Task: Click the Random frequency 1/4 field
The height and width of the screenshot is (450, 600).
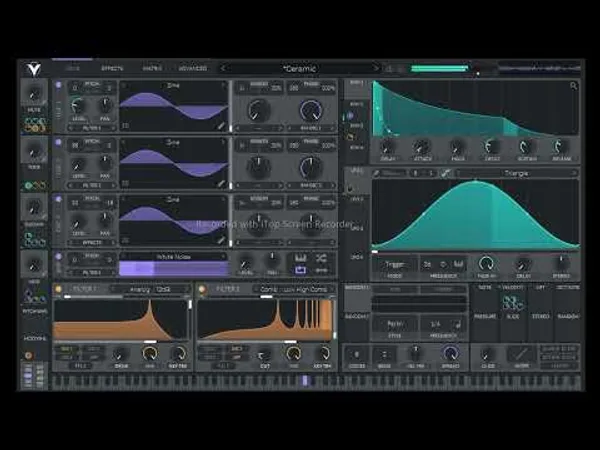Action: [x=443, y=325]
